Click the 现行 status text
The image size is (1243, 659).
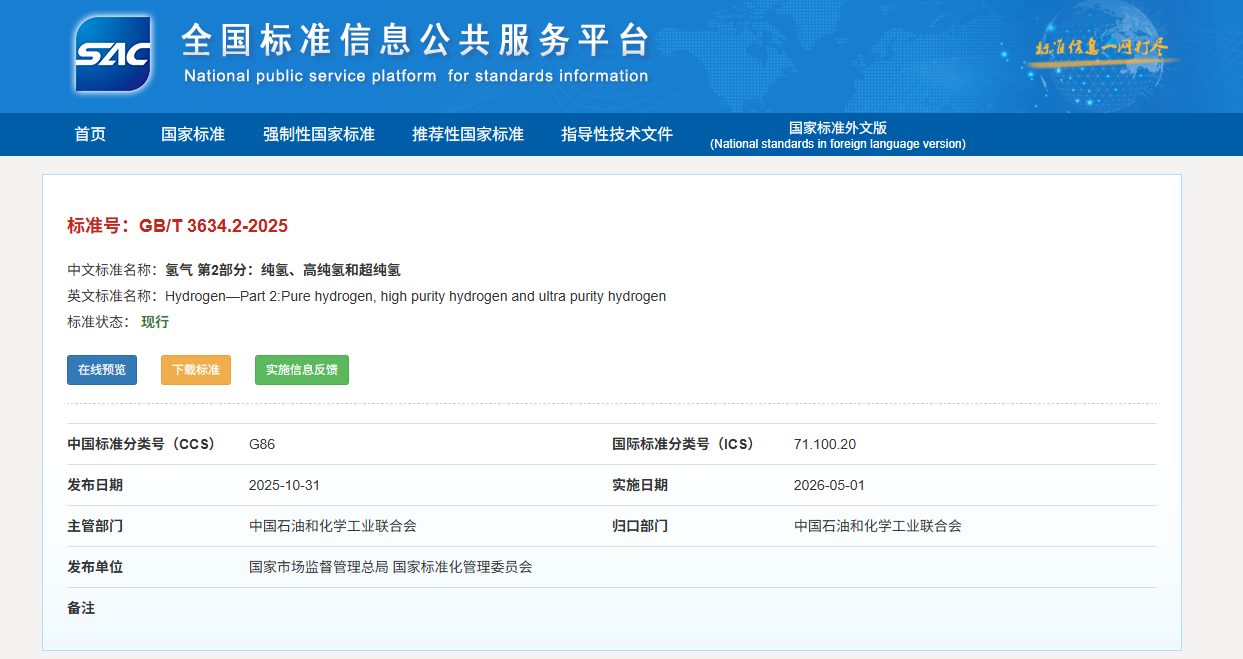(x=155, y=322)
